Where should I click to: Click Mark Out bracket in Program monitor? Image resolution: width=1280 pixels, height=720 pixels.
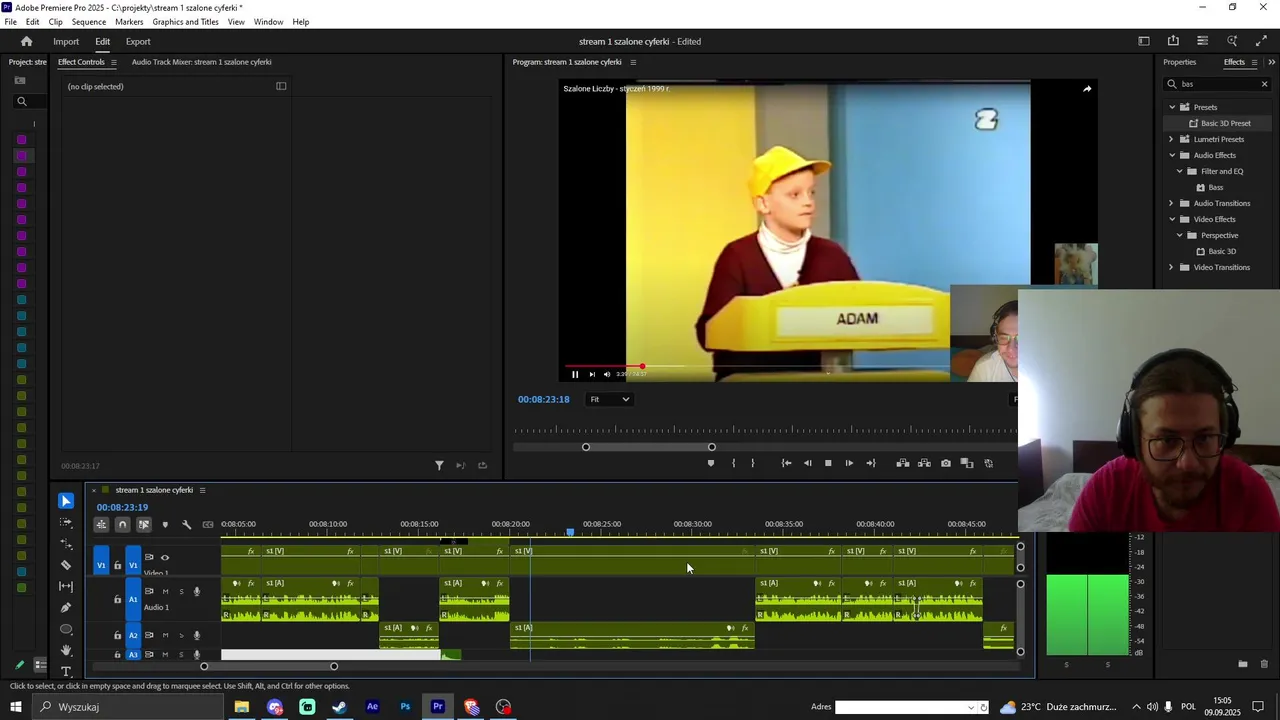point(753,463)
